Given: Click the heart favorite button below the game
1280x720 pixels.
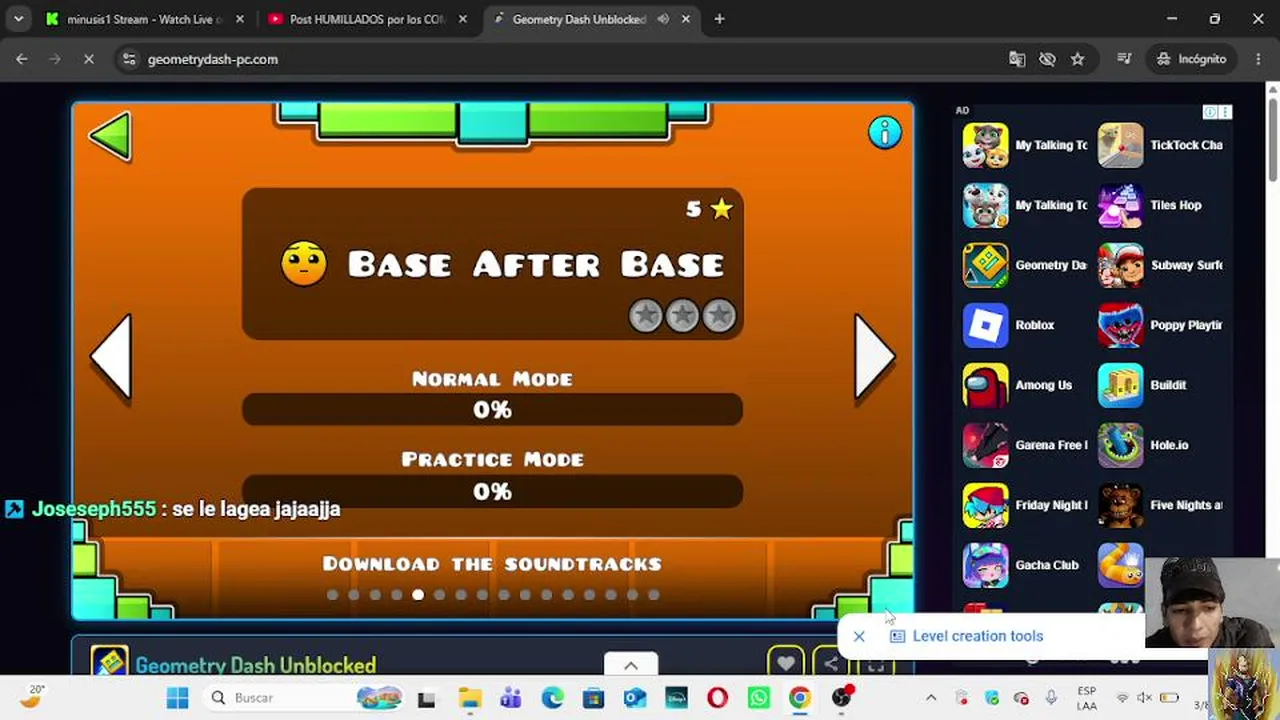Looking at the screenshot, I should pos(786,663).
